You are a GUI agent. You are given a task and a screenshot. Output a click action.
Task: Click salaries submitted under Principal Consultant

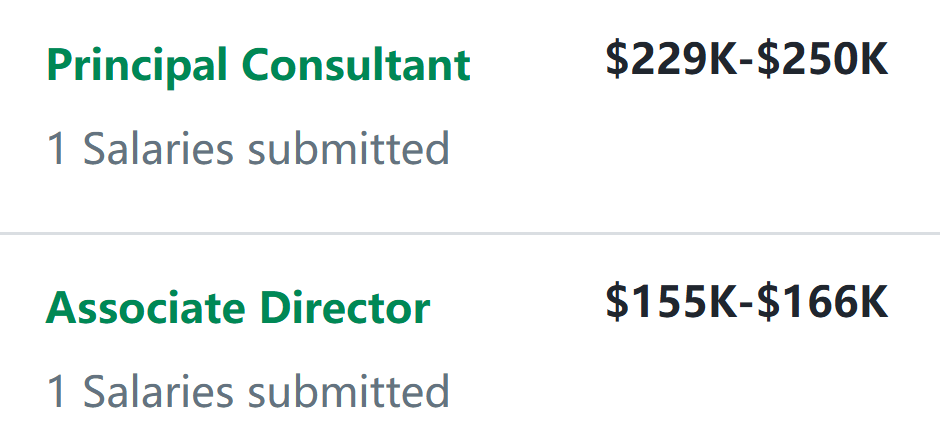coord(248,149)
